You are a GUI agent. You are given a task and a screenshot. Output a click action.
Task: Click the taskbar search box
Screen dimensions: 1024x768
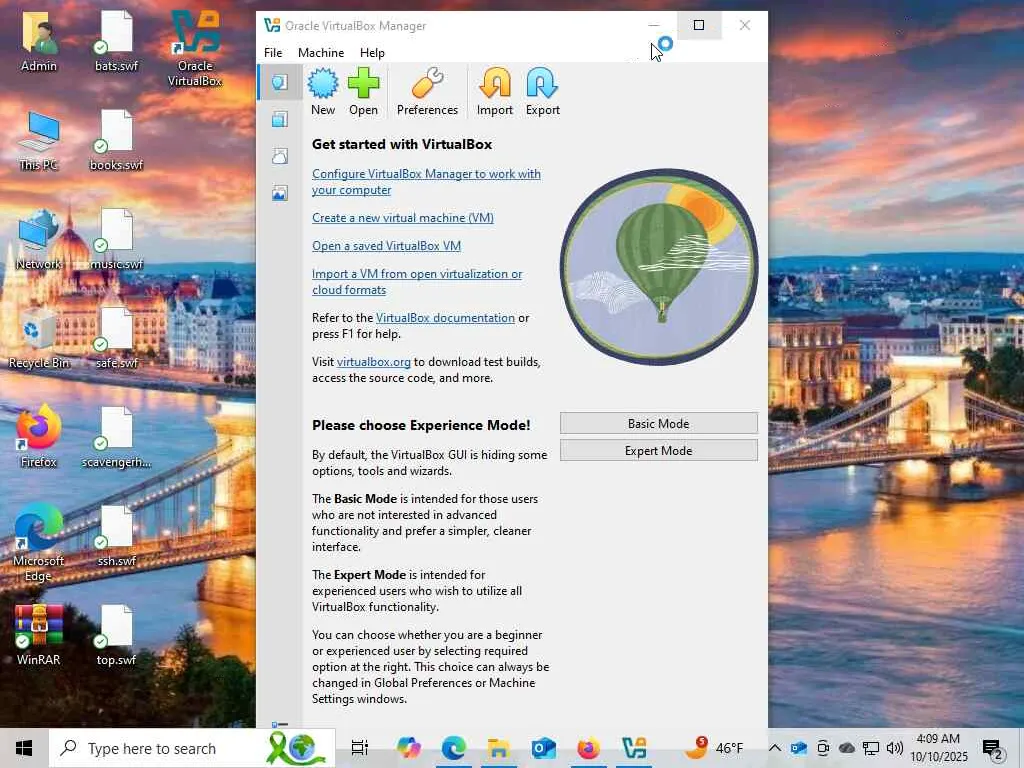(x=192, y=748)
